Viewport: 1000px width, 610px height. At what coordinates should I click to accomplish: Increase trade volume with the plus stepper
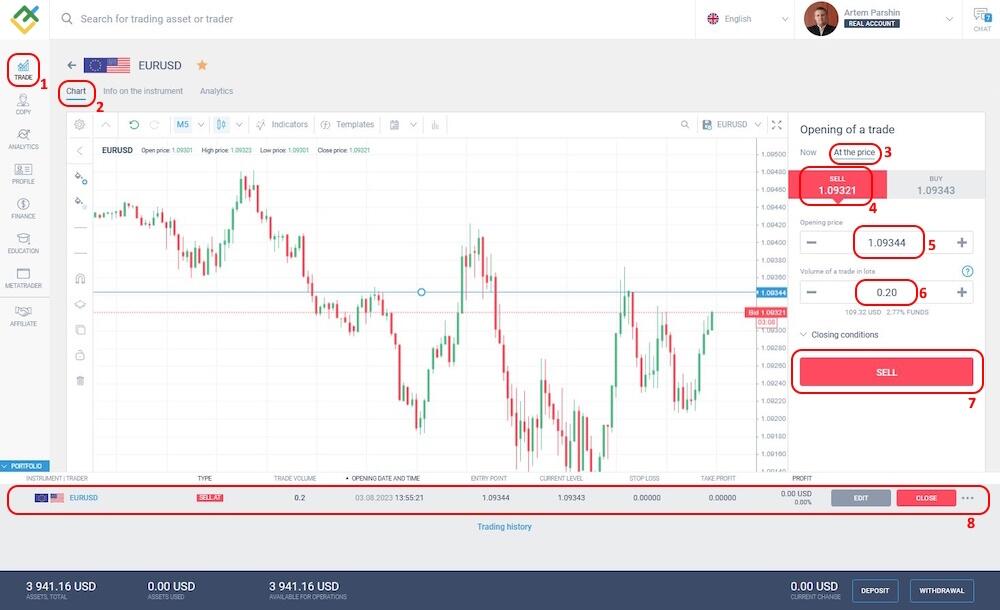[961, 292]
